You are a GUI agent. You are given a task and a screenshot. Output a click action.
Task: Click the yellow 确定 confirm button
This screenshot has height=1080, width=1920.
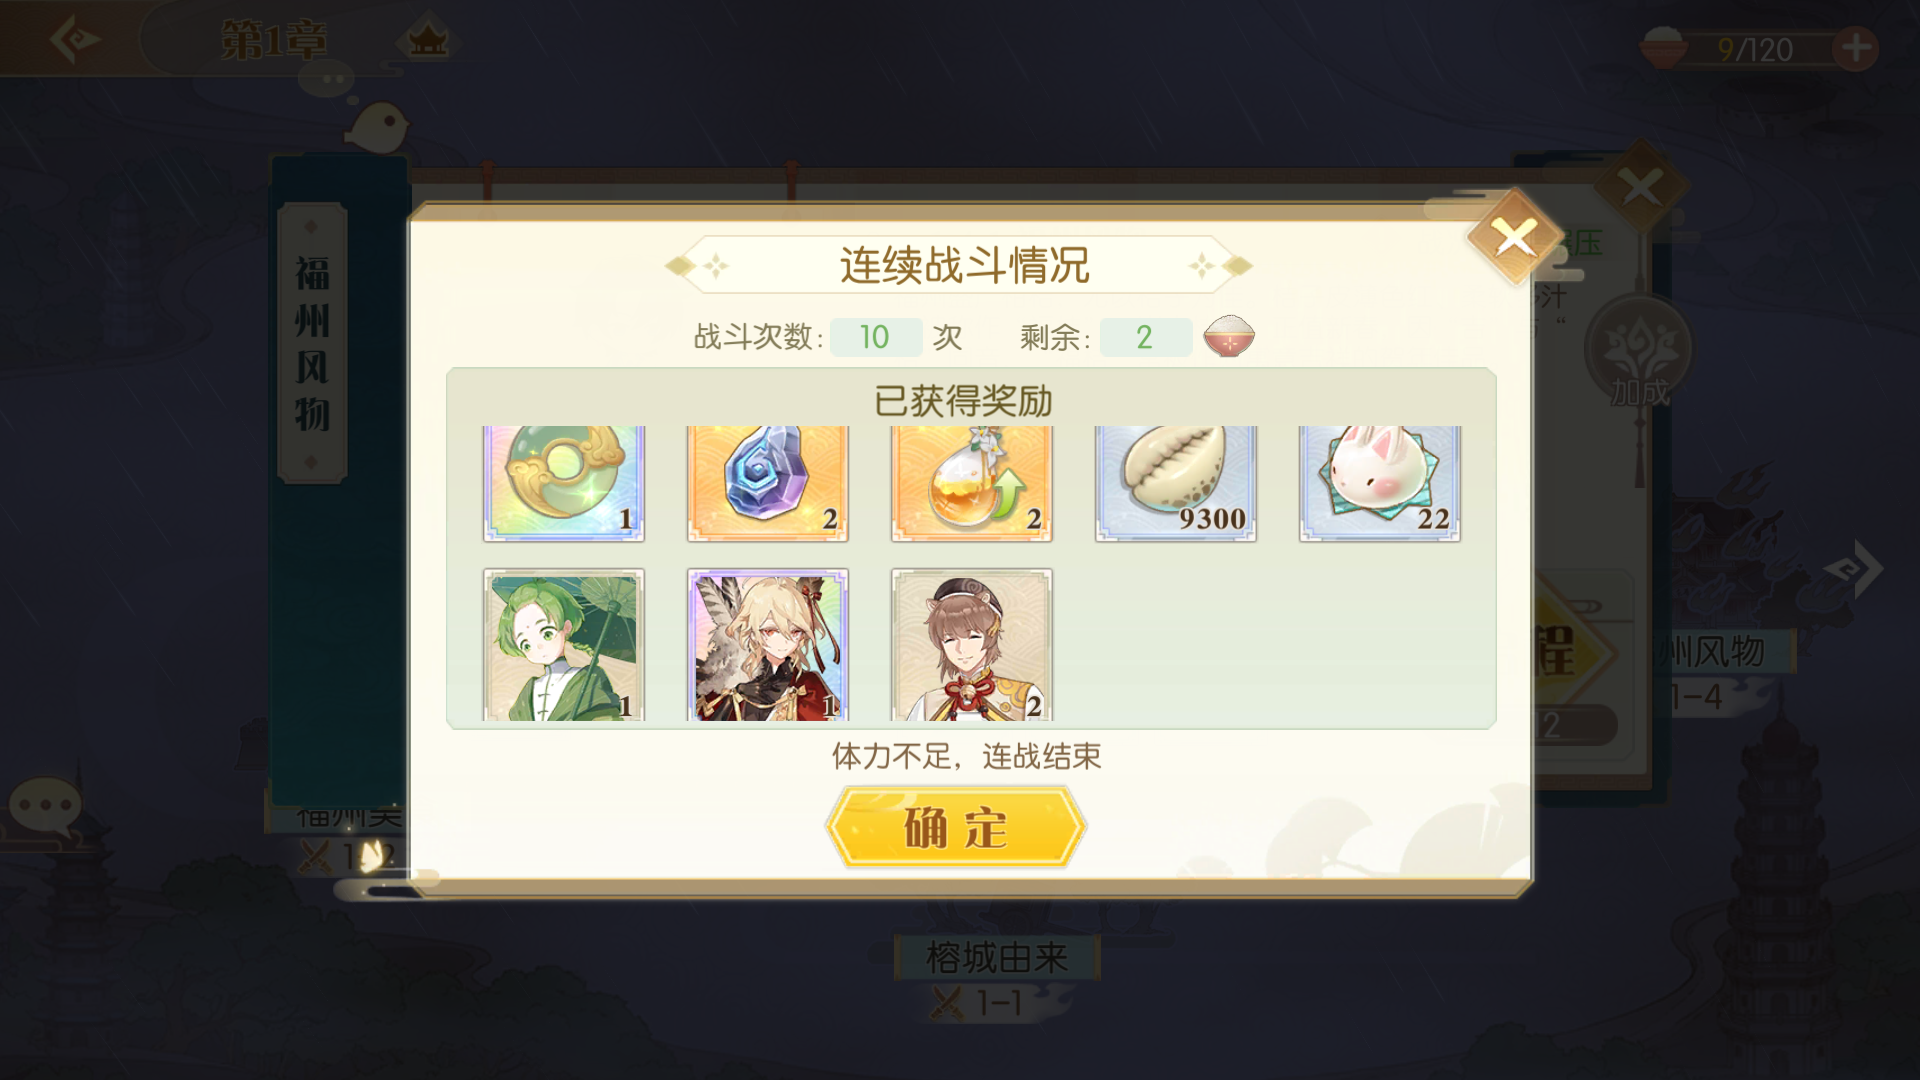click(955, 827)
